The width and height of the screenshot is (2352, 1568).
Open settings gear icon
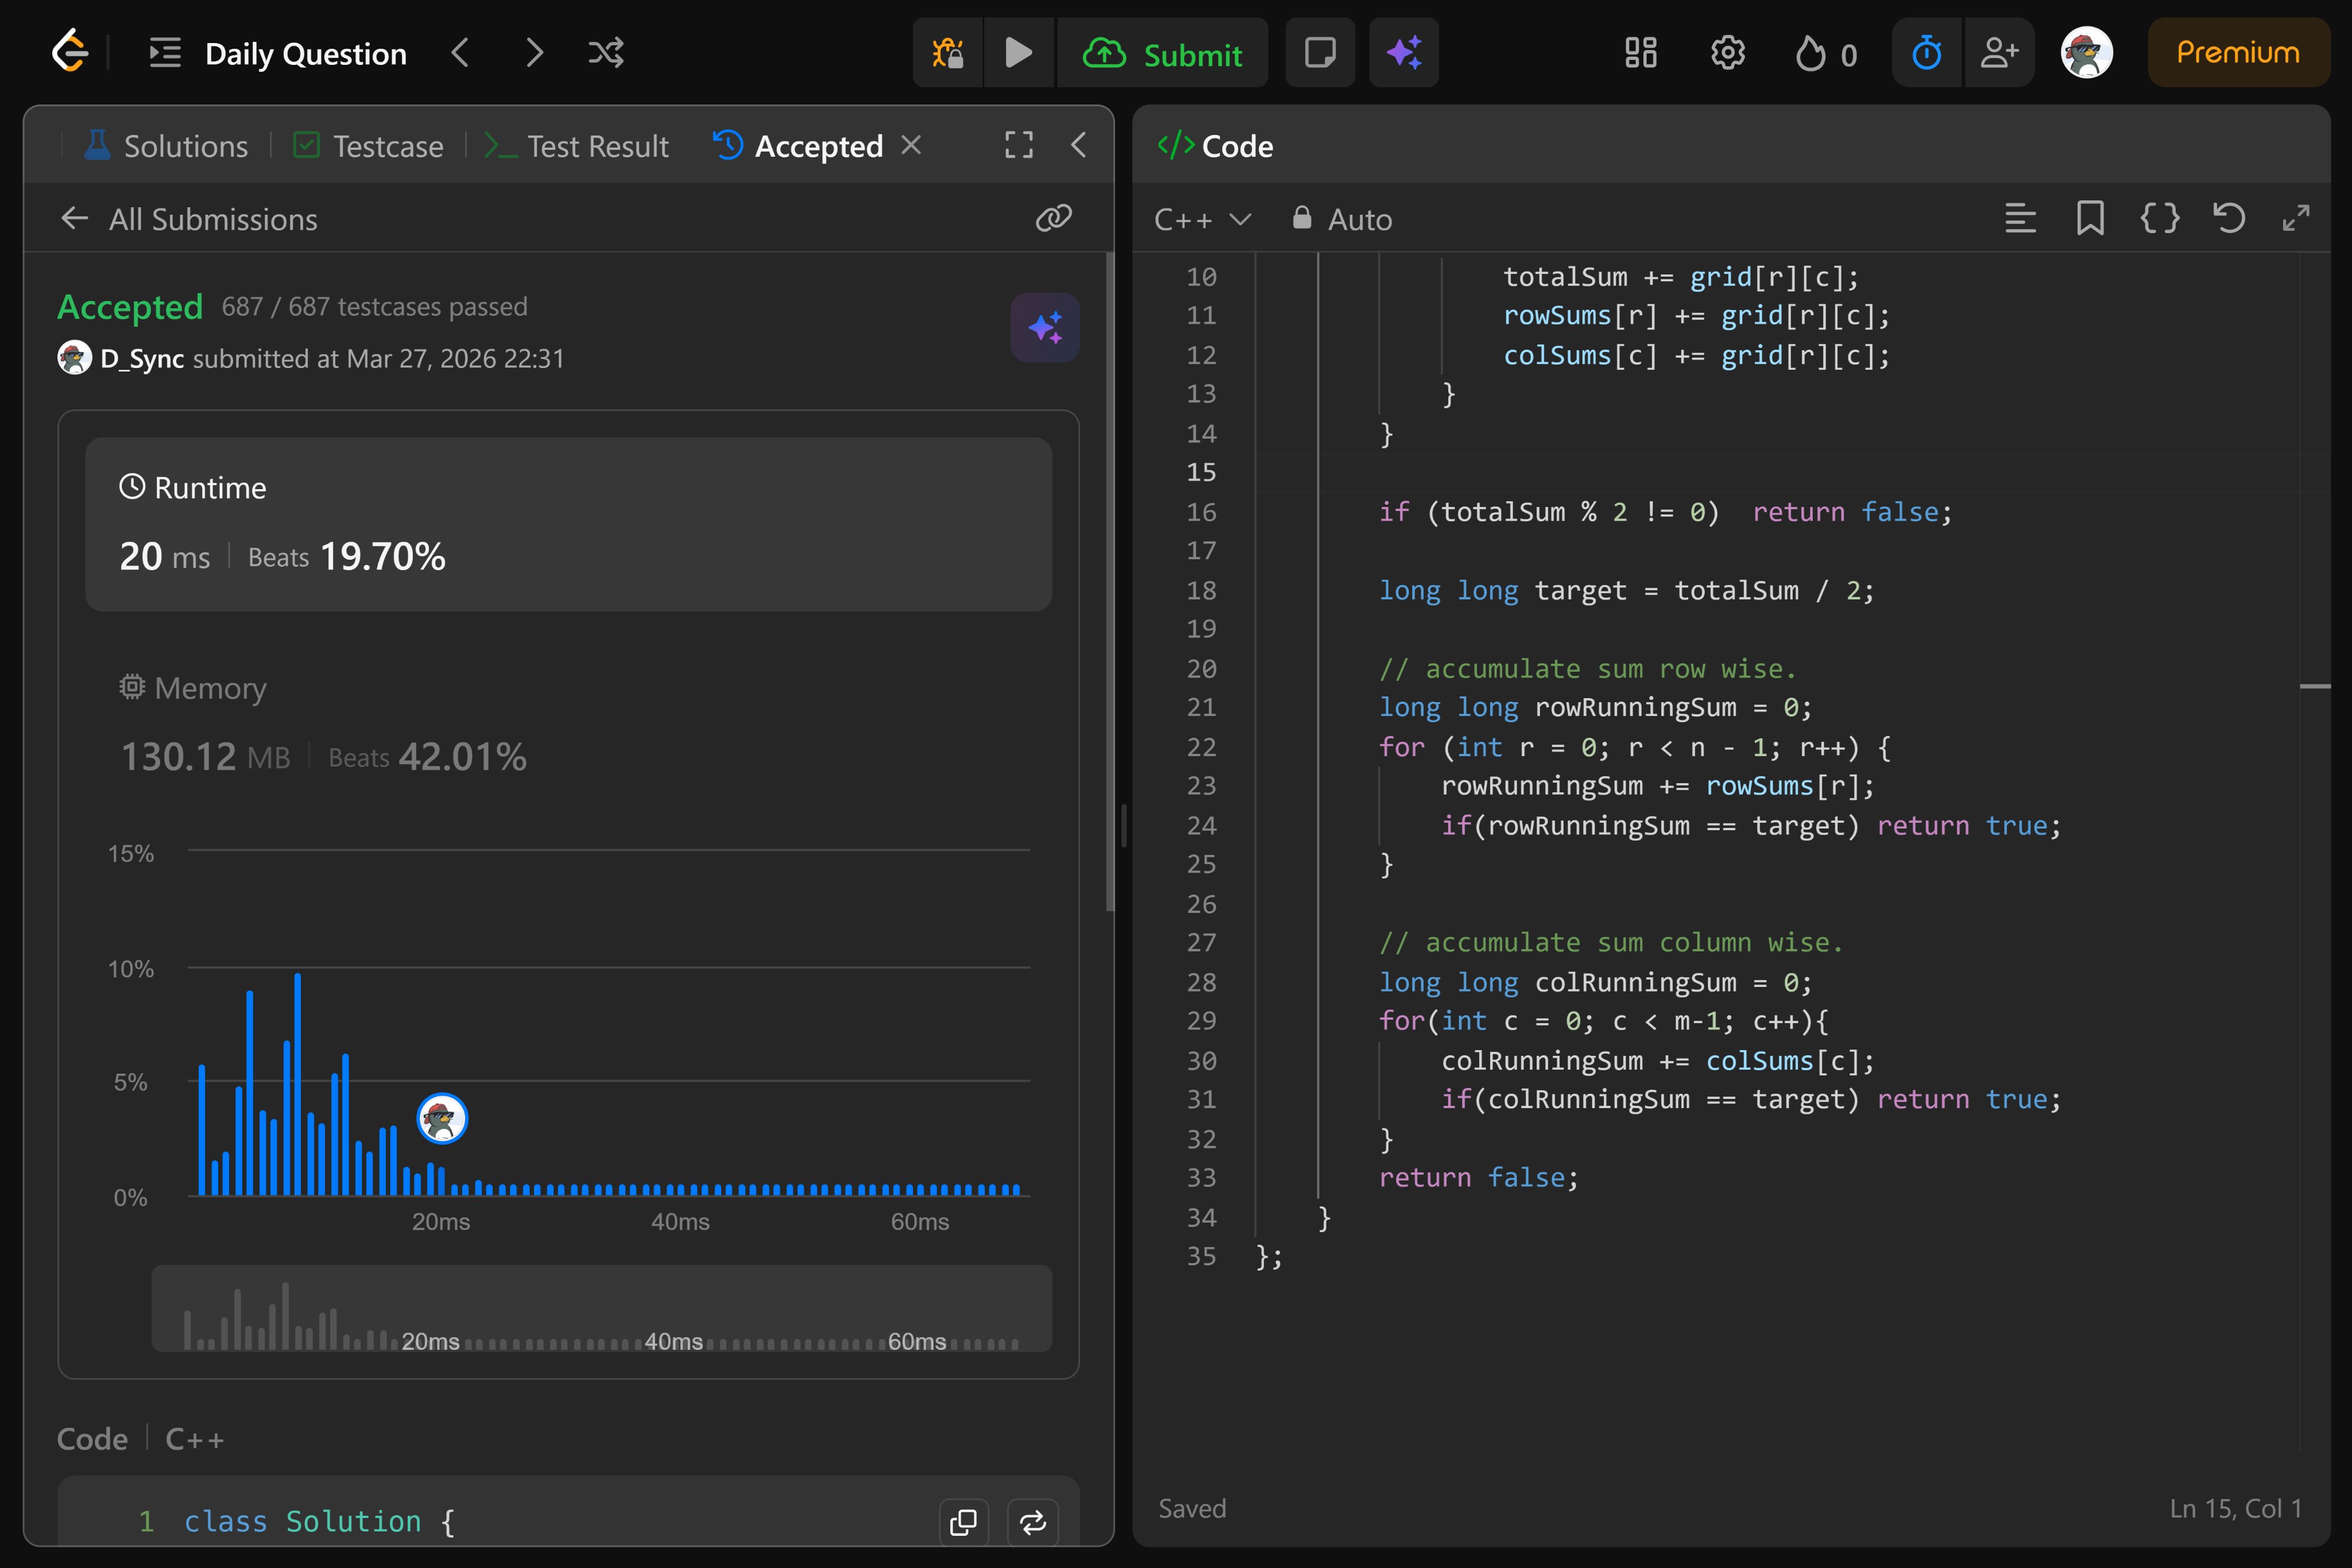tap(1727, 52)
